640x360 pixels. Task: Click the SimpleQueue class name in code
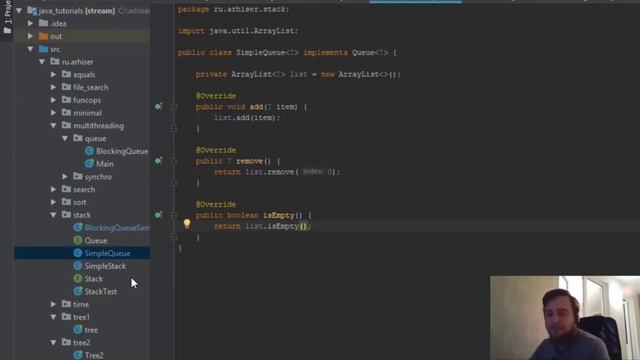260,53
